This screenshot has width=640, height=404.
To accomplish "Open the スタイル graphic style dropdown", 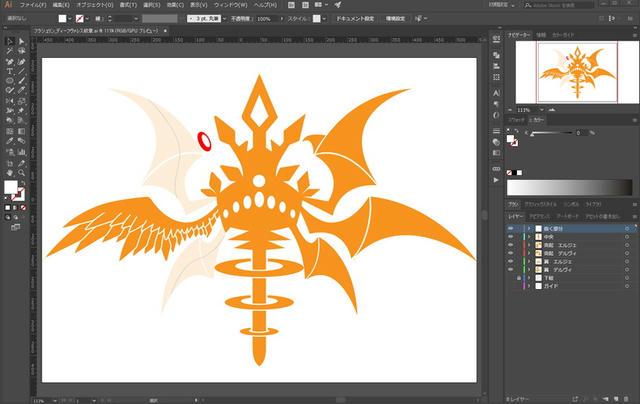I will pos(324,19).
